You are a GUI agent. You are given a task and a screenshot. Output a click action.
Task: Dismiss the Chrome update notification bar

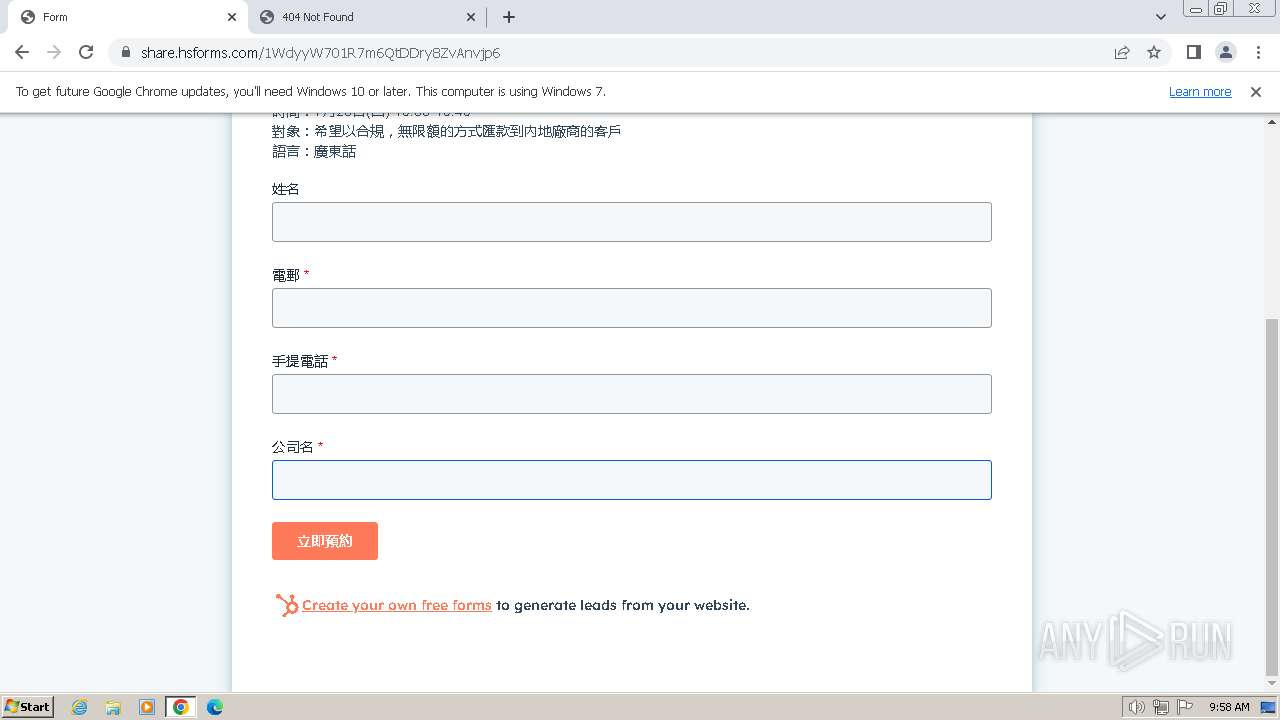pyautogui.click(x=1256, y=91)
